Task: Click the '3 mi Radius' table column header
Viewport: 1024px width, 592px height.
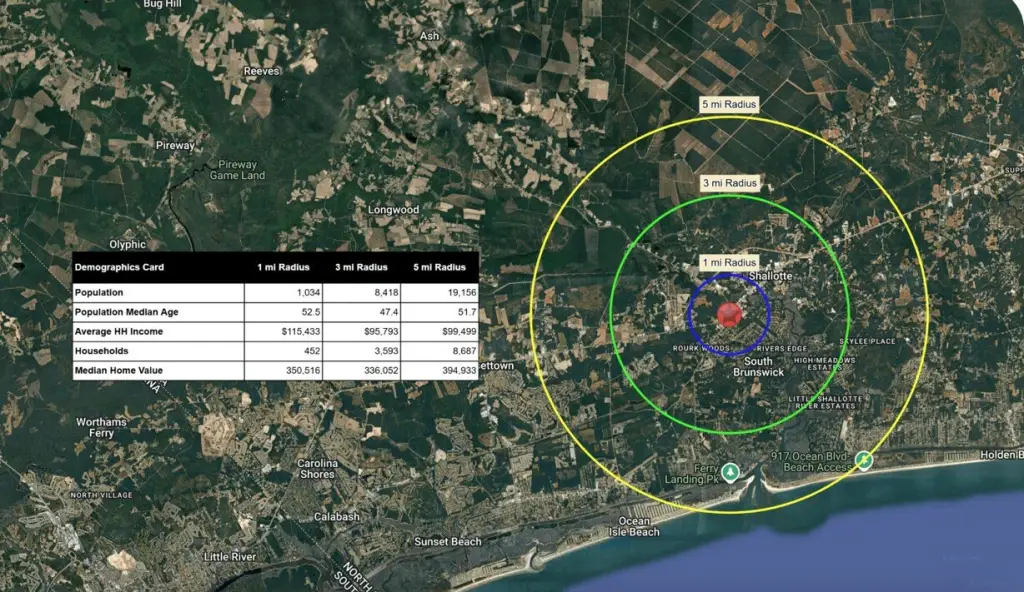Action: tap(361, 267)
